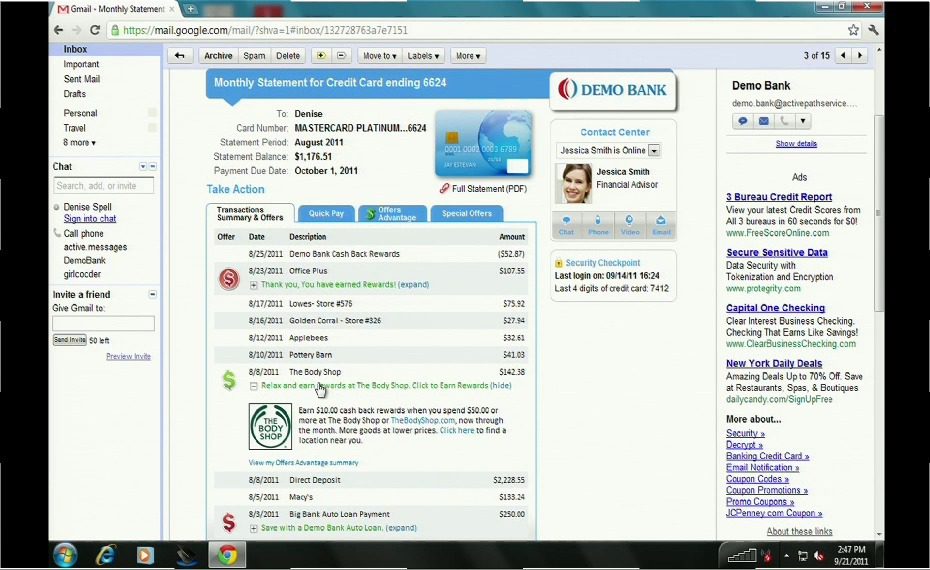This screenshot has height=570, width=930.
Task: Email Demo Bank using the envelope icon
Action: [763, 121]
